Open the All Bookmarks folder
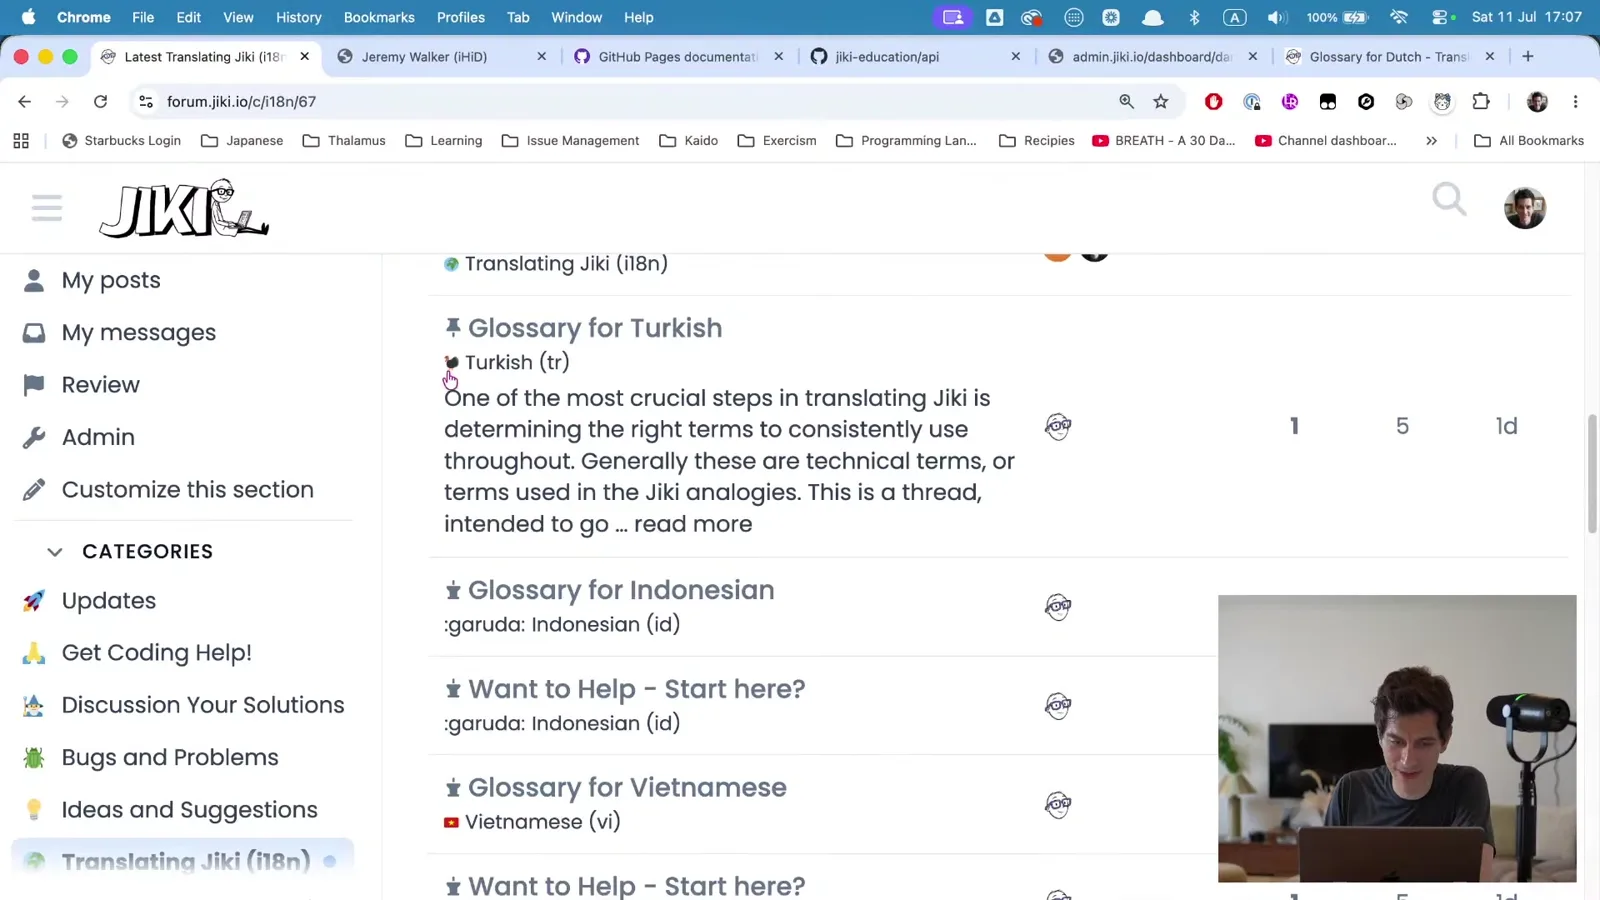1600x900 pixels. [1529, 141]
